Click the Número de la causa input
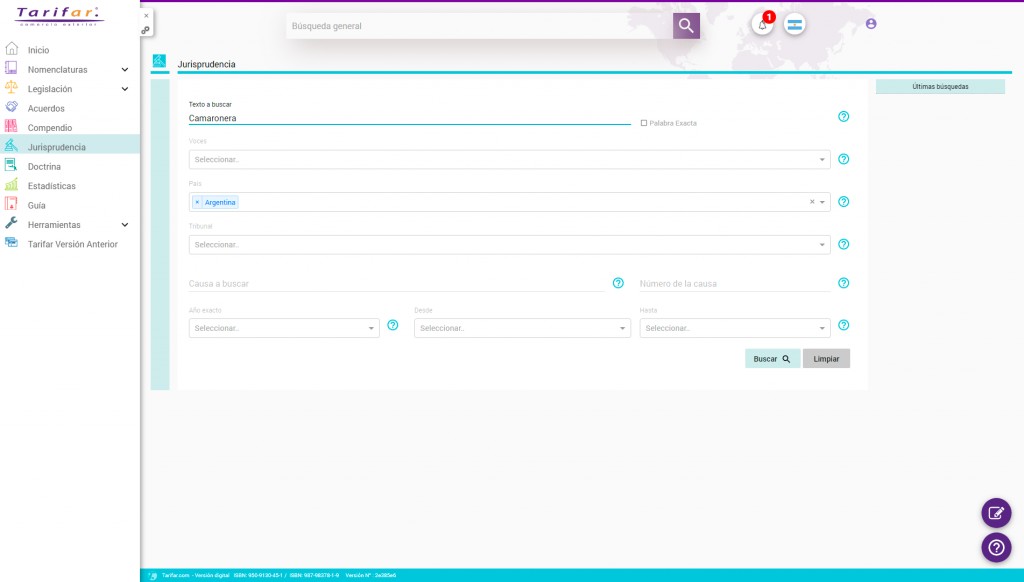 pyautogui.click(x=735, y=283)
